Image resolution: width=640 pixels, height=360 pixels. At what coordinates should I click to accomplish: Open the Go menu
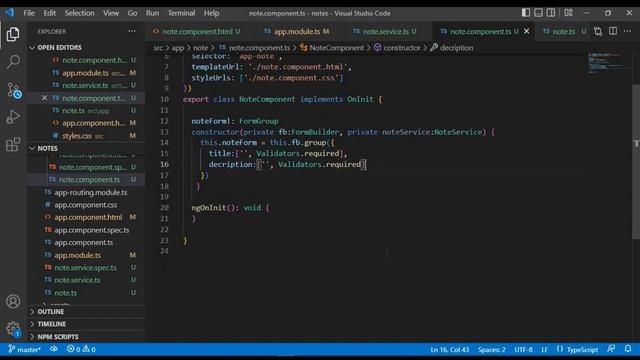coord(132,13)
